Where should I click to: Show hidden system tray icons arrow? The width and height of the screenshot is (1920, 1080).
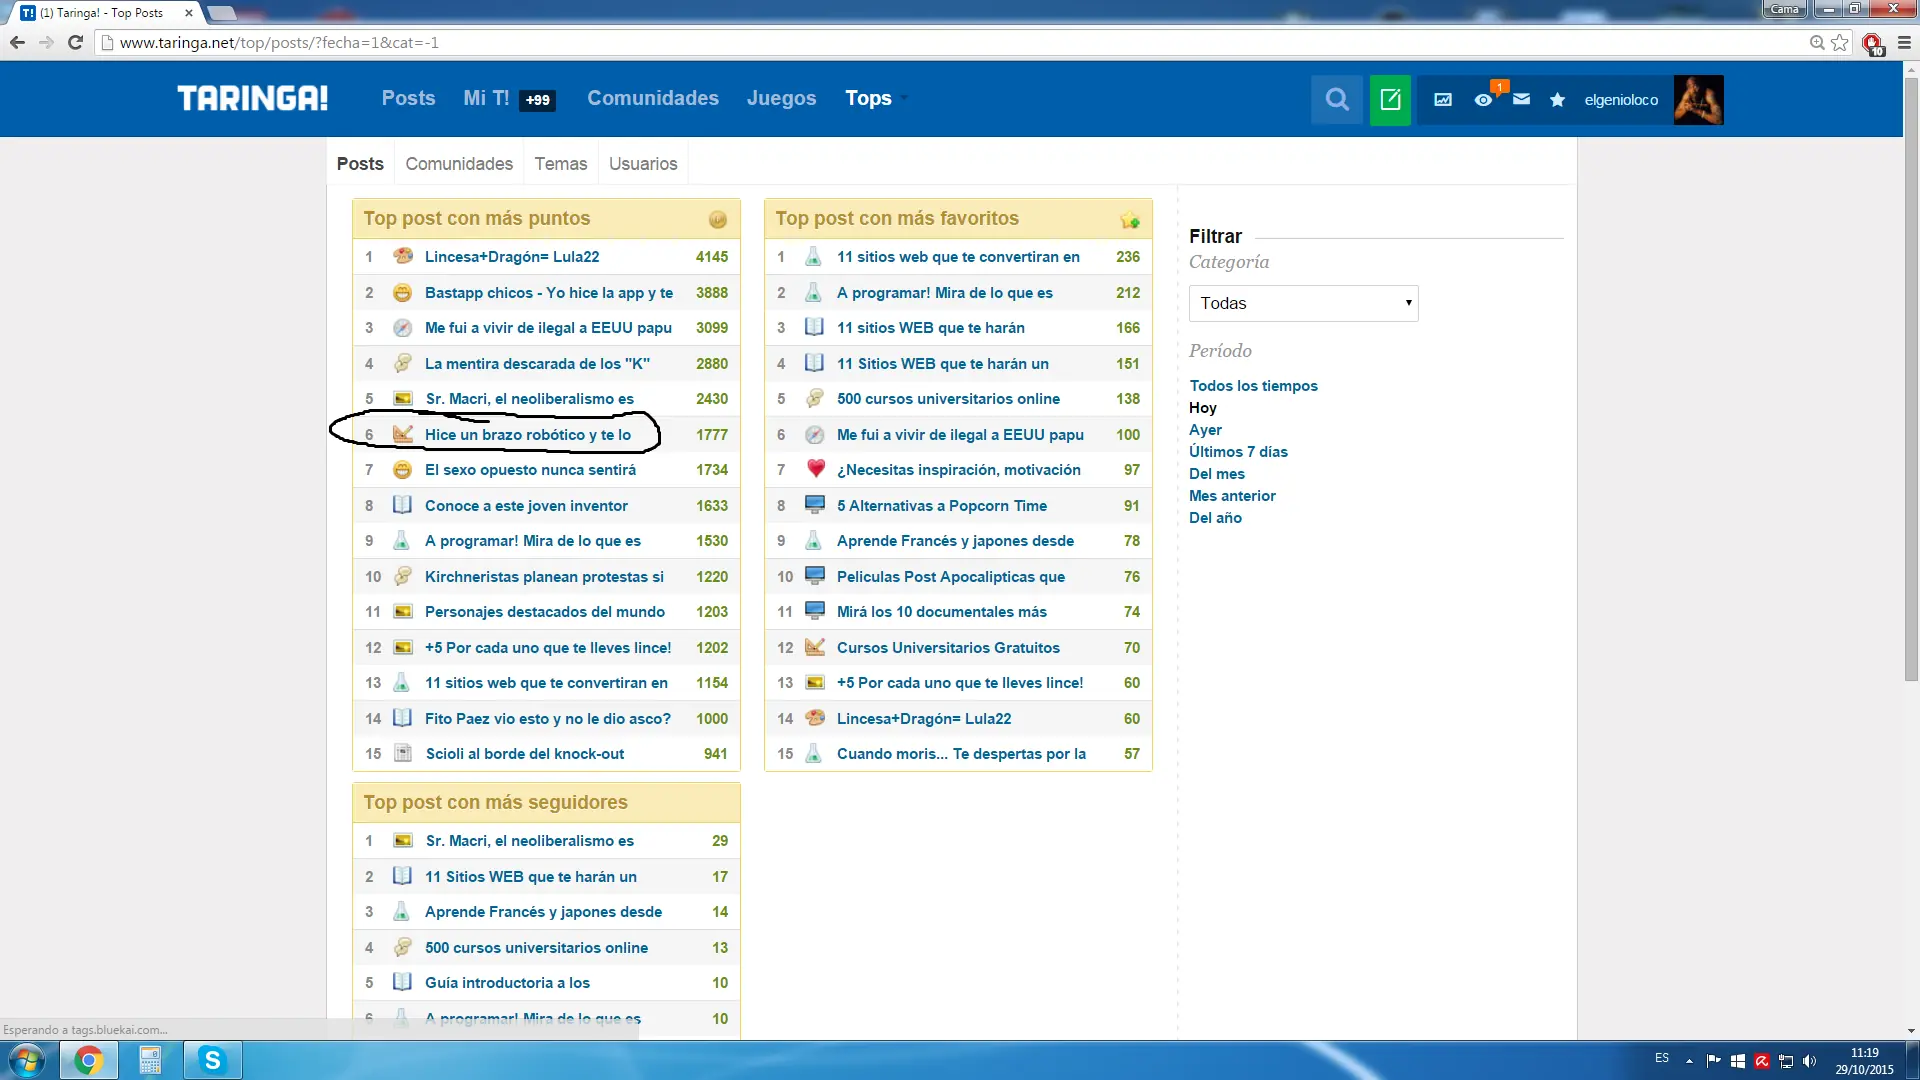1689,1060
